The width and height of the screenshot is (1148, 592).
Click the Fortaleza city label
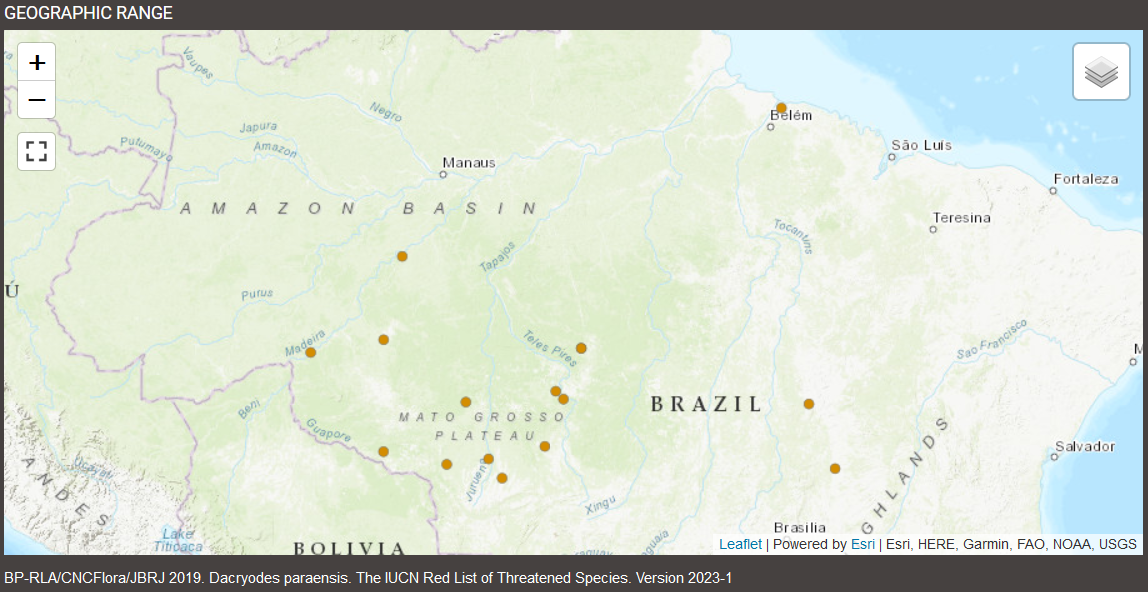click(x=1087, y=179)
